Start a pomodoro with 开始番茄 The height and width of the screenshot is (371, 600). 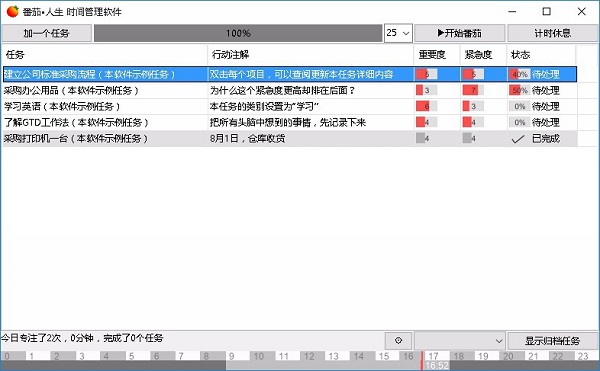[460, 33]
